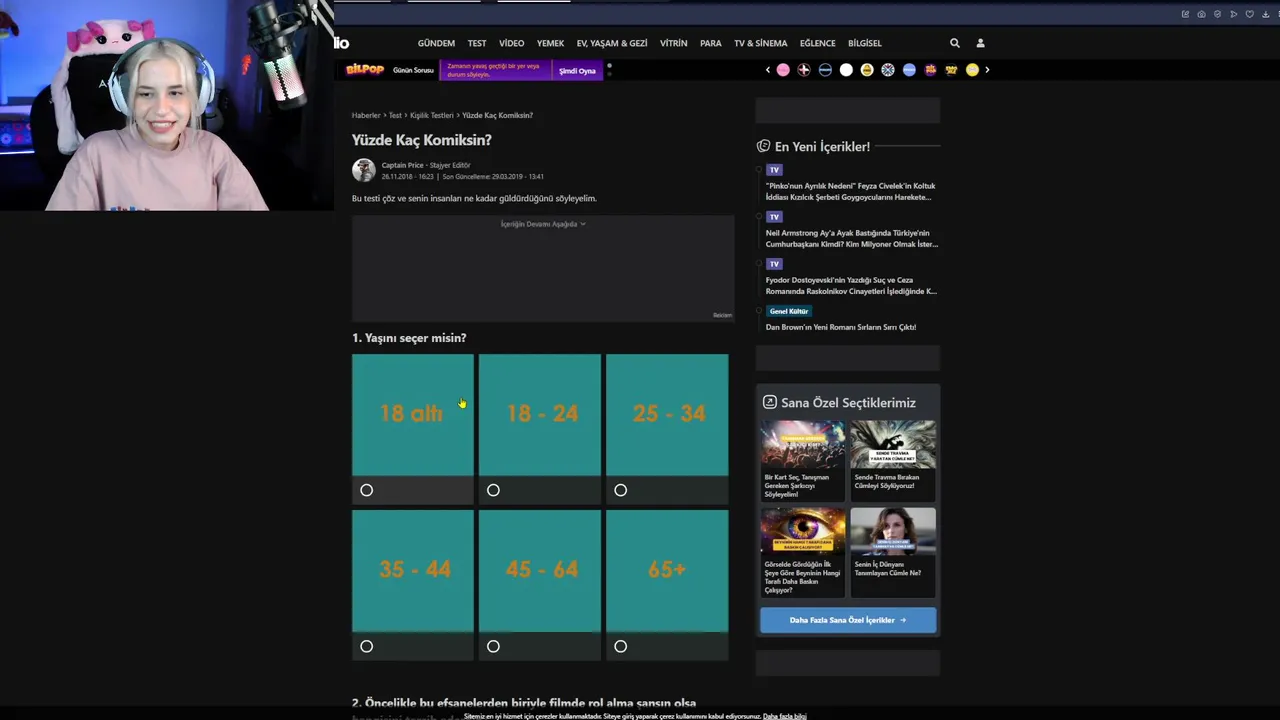Viewport: 1280px width, 720px height.
Task: Select the radio button for 65+
Action: [621, 646]
